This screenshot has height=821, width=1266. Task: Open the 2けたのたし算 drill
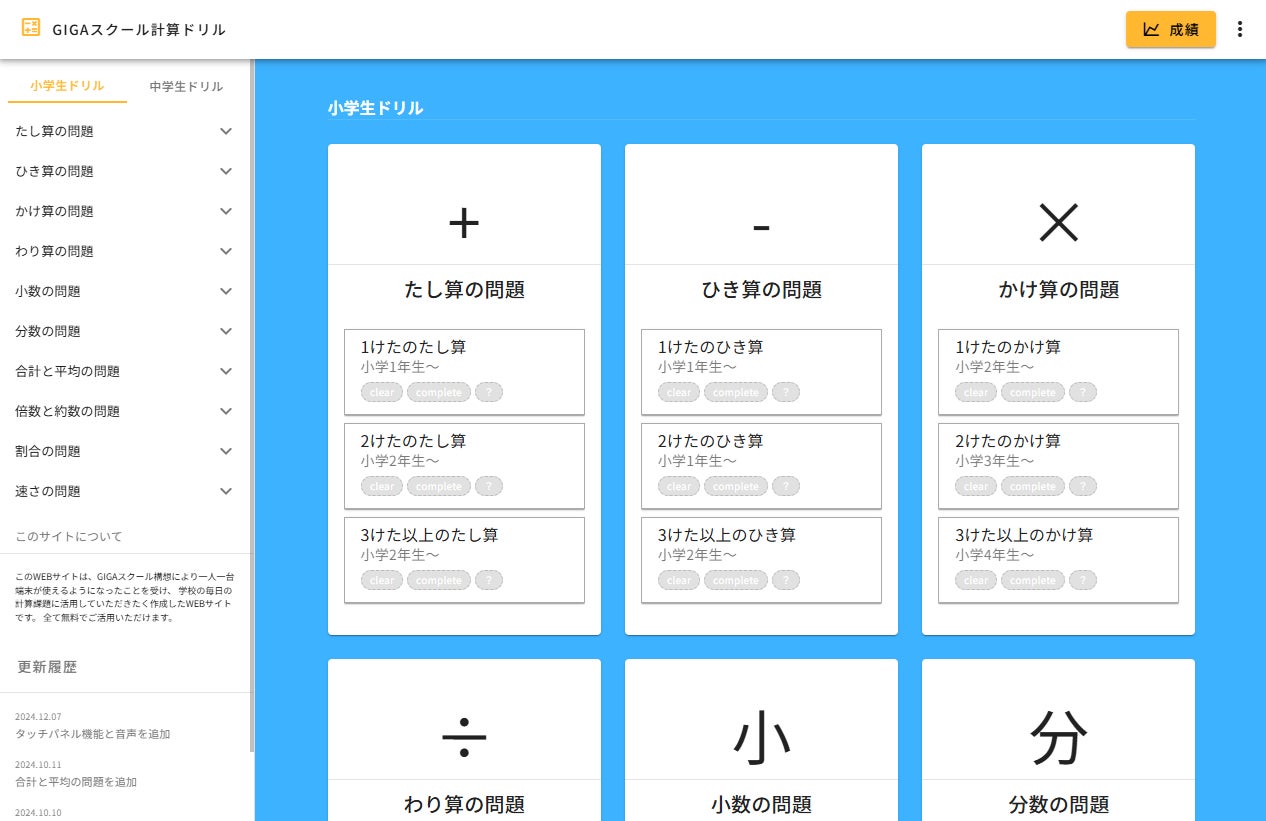pos(464,465)
